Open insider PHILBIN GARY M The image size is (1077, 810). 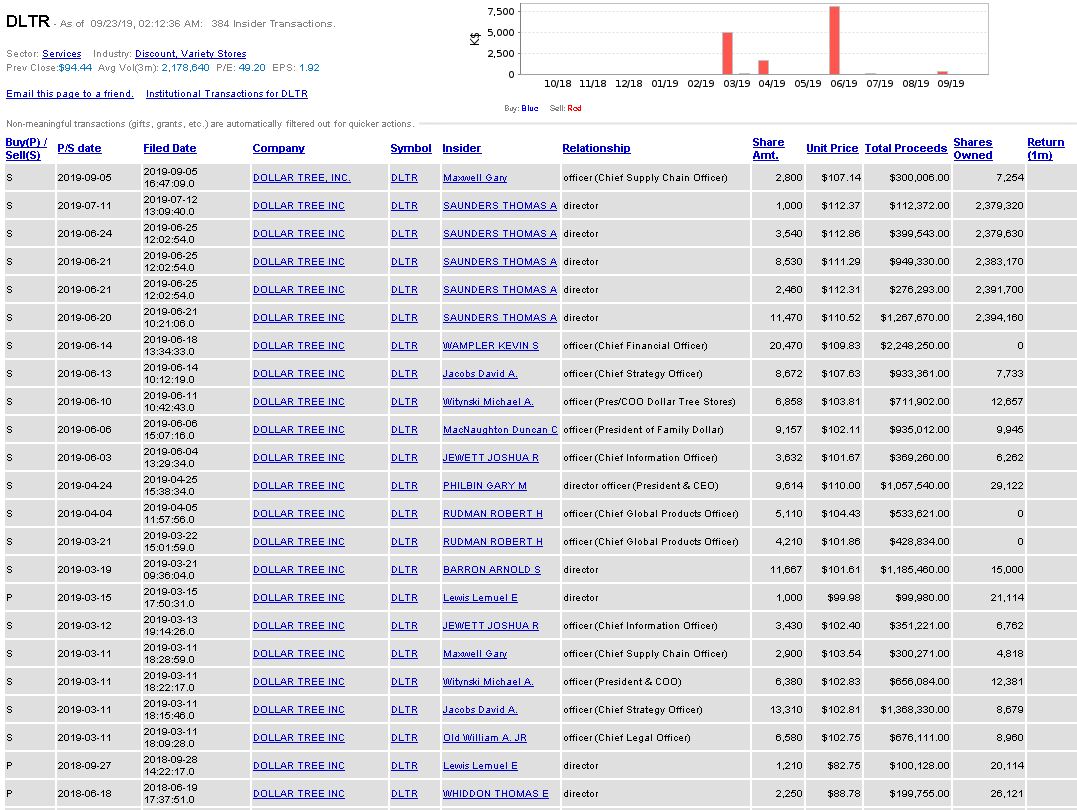(x=484, y=486)
